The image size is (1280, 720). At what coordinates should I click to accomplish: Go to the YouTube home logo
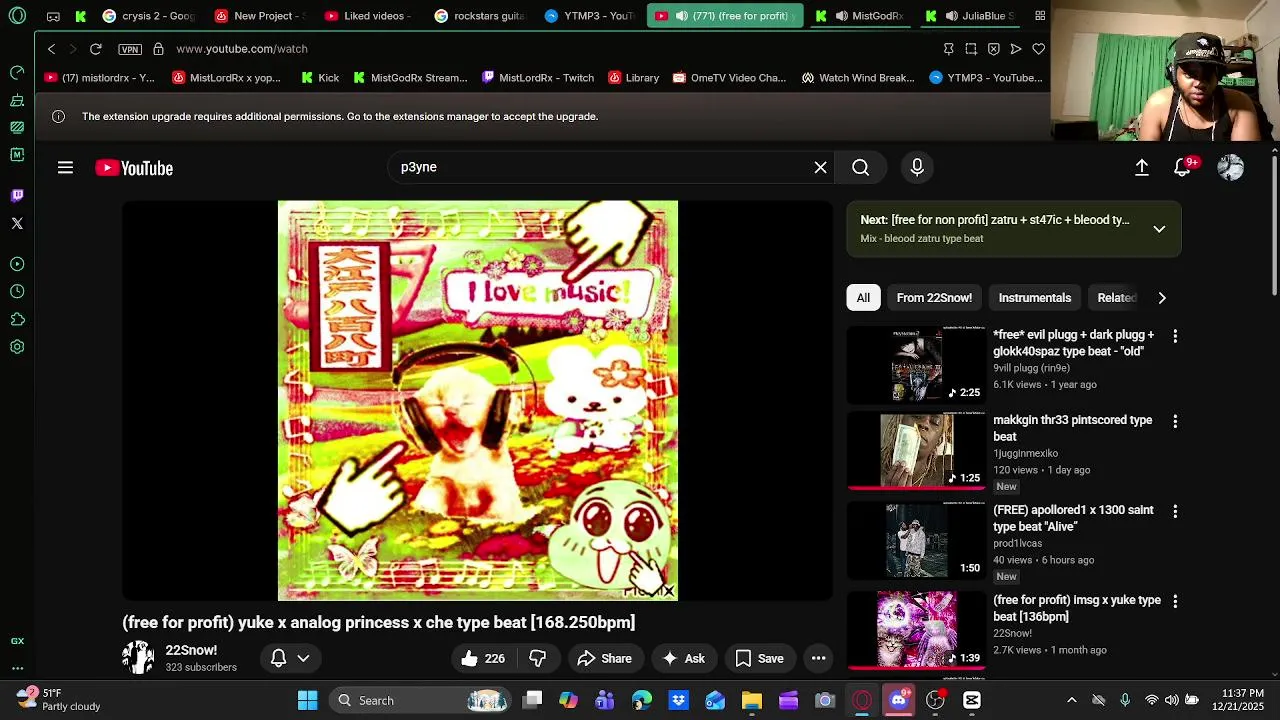pos(134,168)
